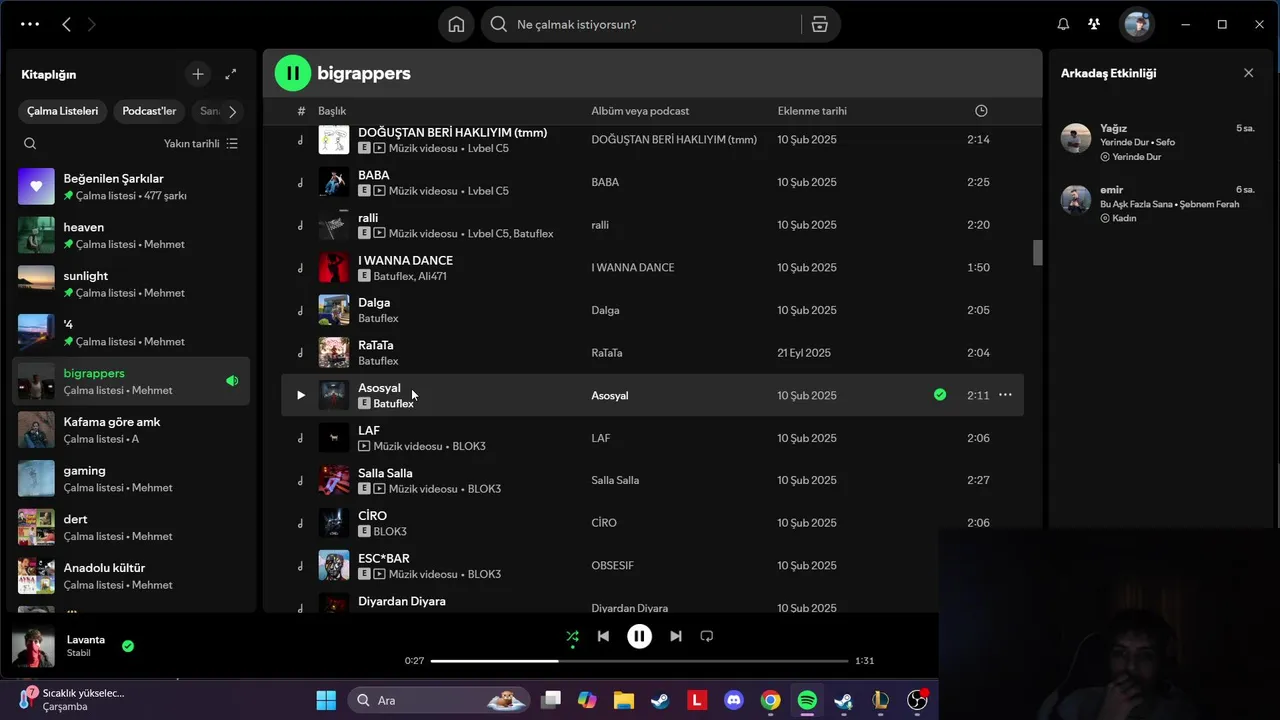Viewport: 1280px width, 720px height.
Task: Skip to the previous track
Action: click(x=603, y=636)
